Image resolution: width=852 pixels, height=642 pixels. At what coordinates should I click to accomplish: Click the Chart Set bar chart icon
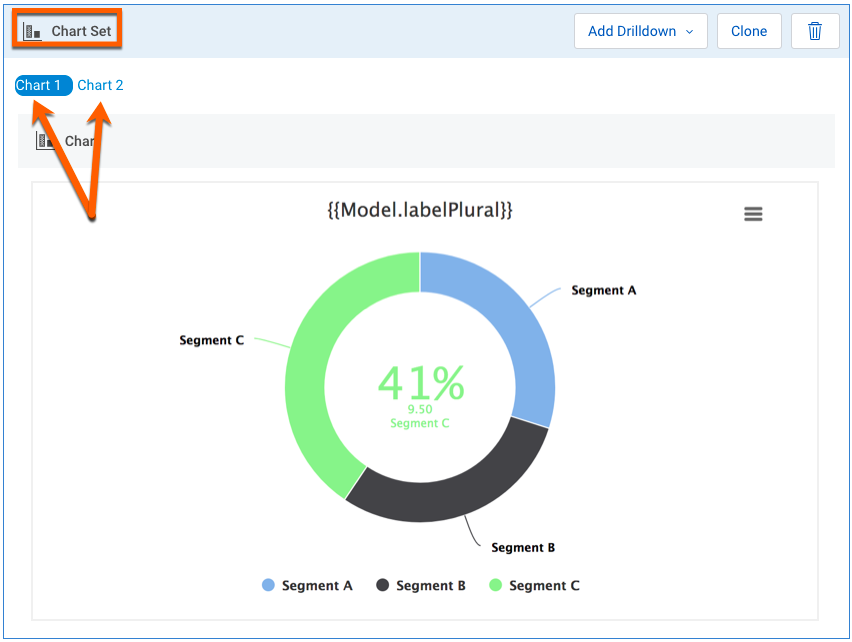(x=32, y=31)
